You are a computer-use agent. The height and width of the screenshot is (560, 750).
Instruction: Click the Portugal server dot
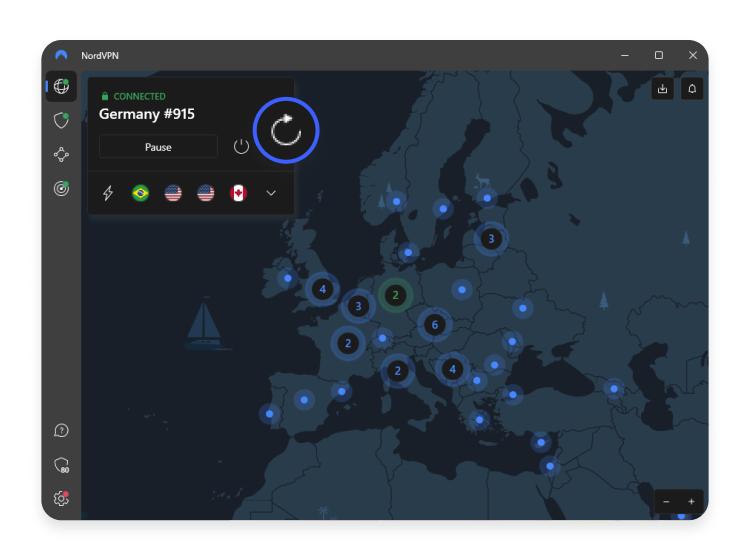270,414
